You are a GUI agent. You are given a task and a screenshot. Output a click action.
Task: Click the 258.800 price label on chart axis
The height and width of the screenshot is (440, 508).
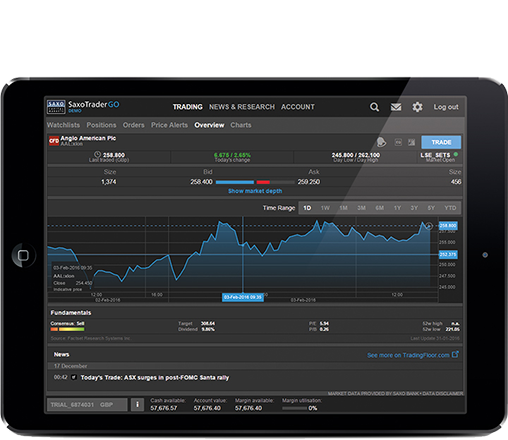click(448, 226)
